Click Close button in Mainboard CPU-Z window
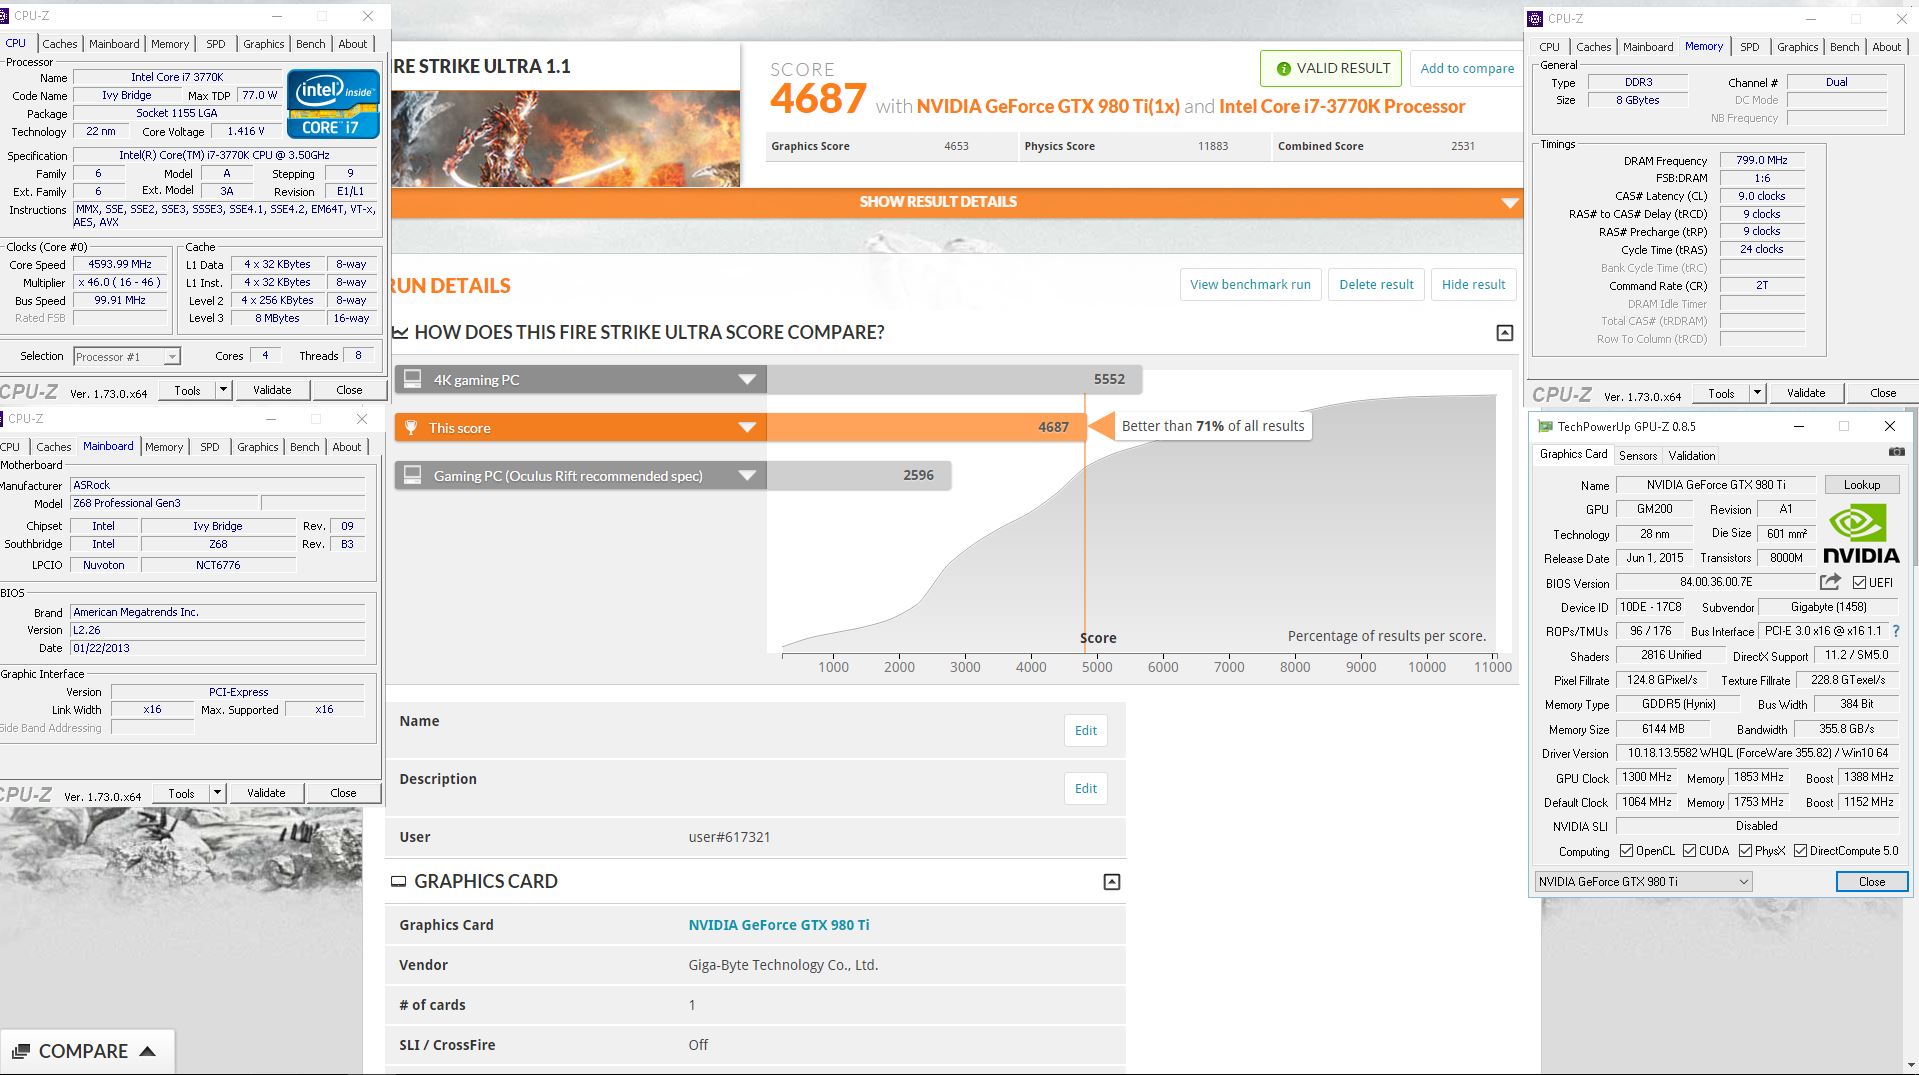This screenshot has height=1075, width=1919. click(343, 793)
